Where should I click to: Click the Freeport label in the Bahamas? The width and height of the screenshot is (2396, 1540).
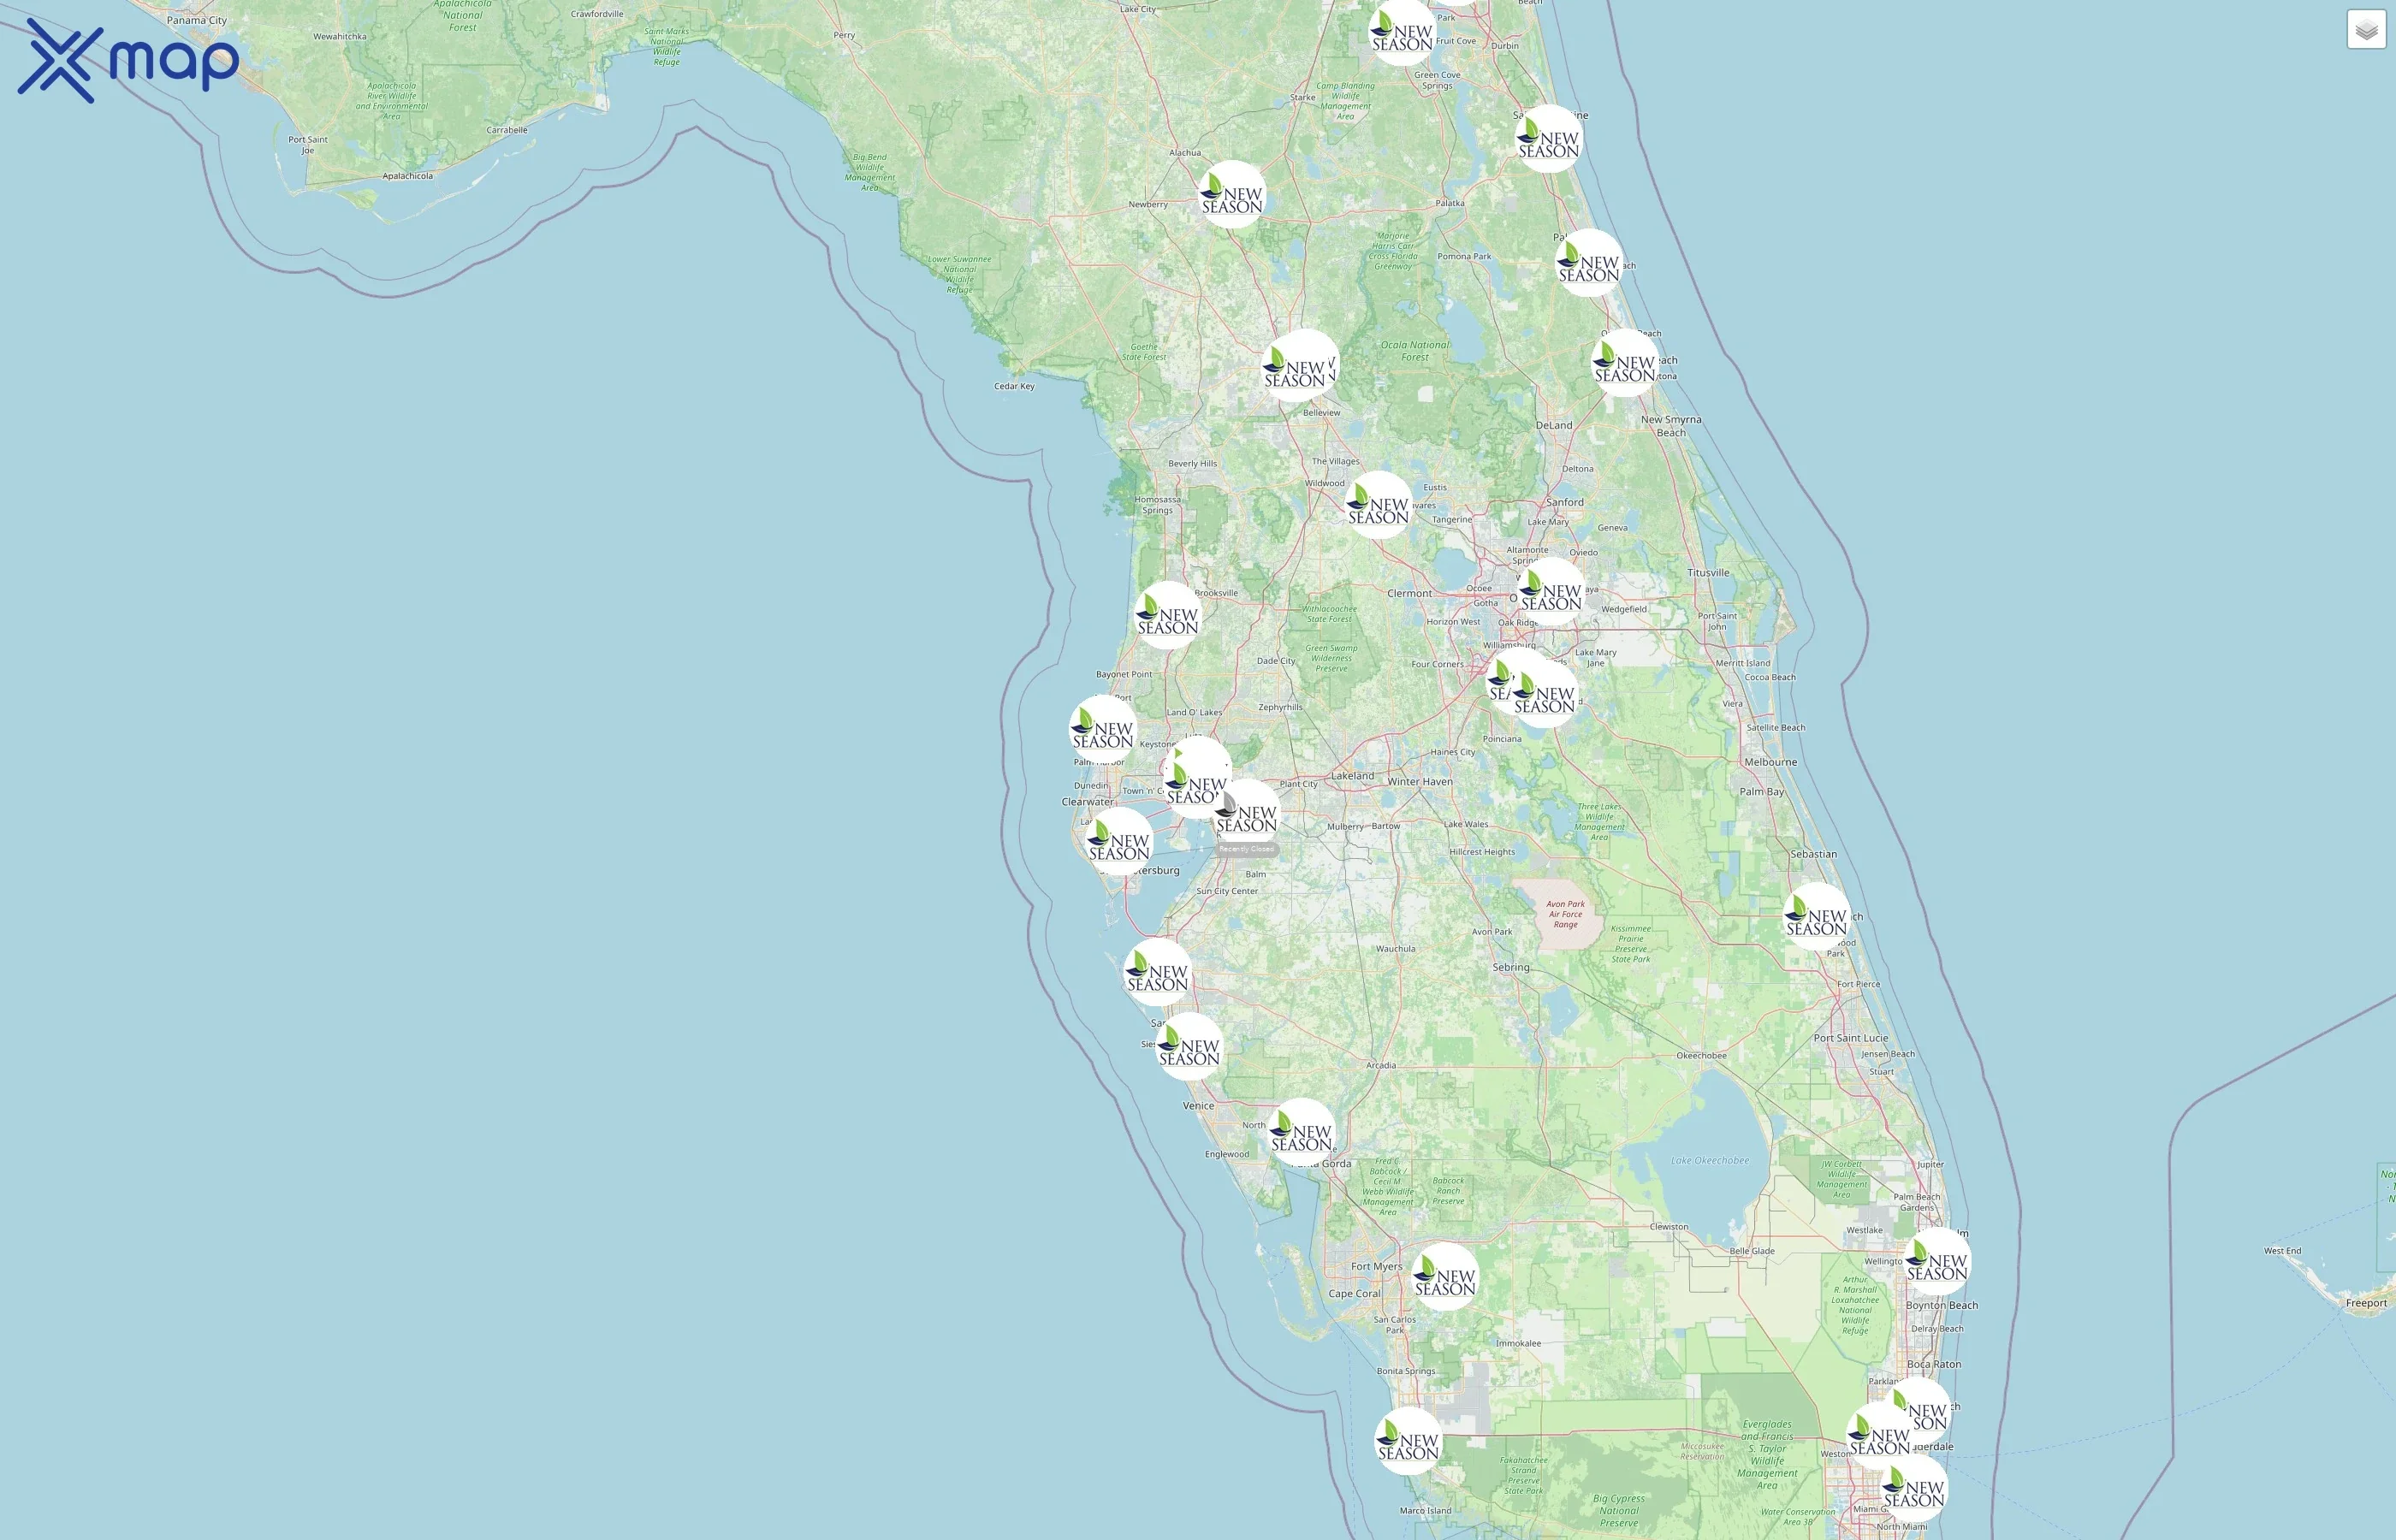(x=2366, y=1303)
